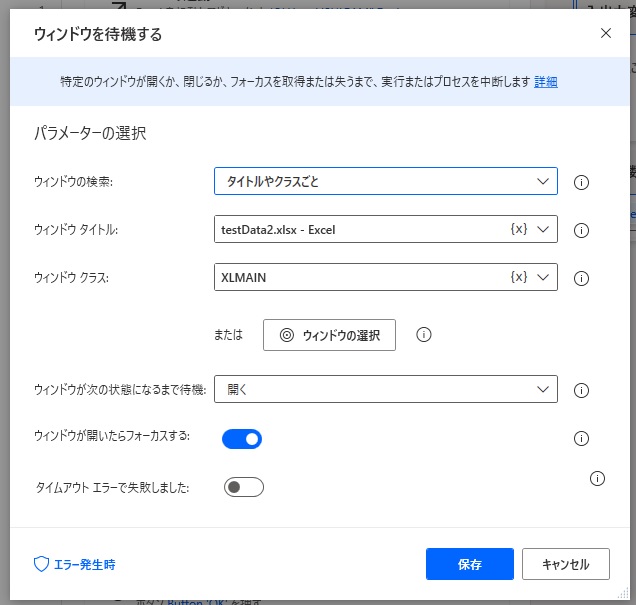Viewport: 636px width, 605px height.
Task: Click info icon beside ウィンドウ タイトル field
Action: pyautogui.click(x=581, y=230)
